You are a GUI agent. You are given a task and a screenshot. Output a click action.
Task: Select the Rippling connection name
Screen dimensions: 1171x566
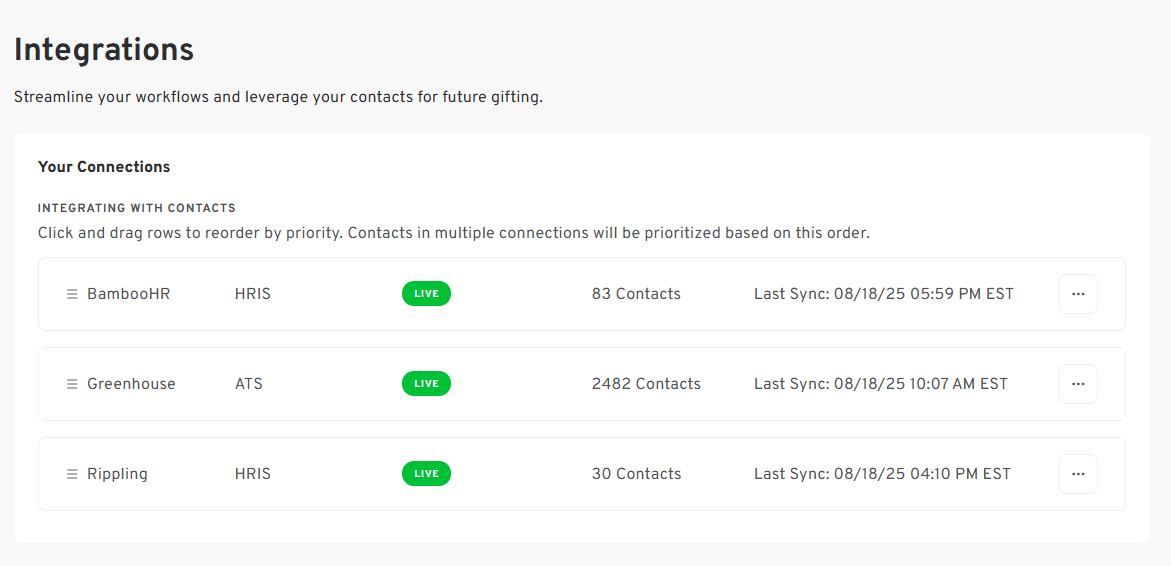117,474
